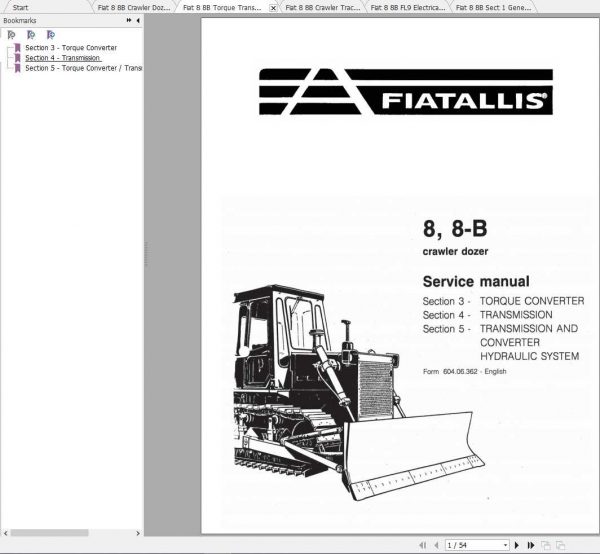This screenshot has width=600, height=554.
Task: Open the Fiat 8 8B FL9 Electrica... tab
Action: point(408,7)
